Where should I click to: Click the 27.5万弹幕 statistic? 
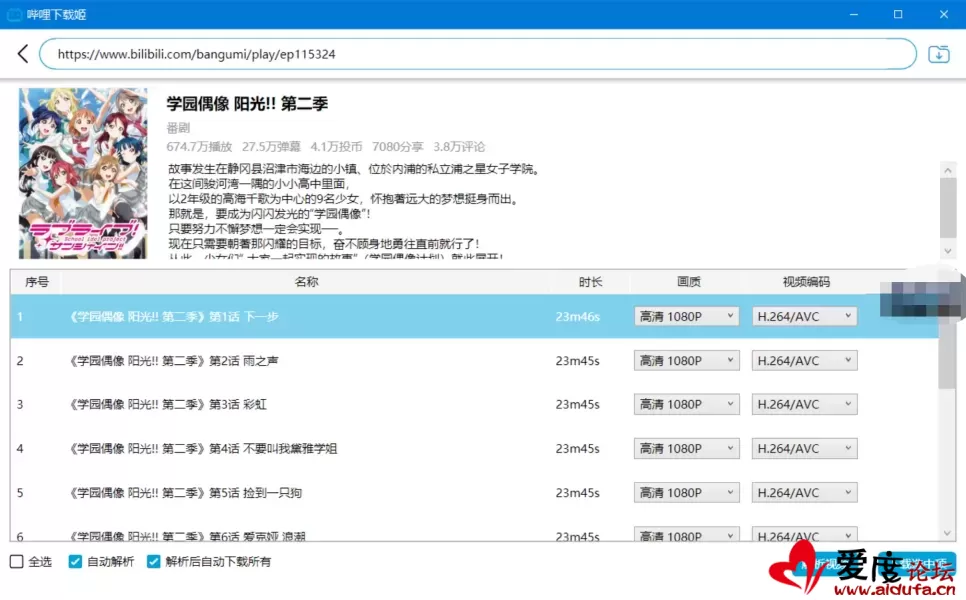tap(271, 147)
